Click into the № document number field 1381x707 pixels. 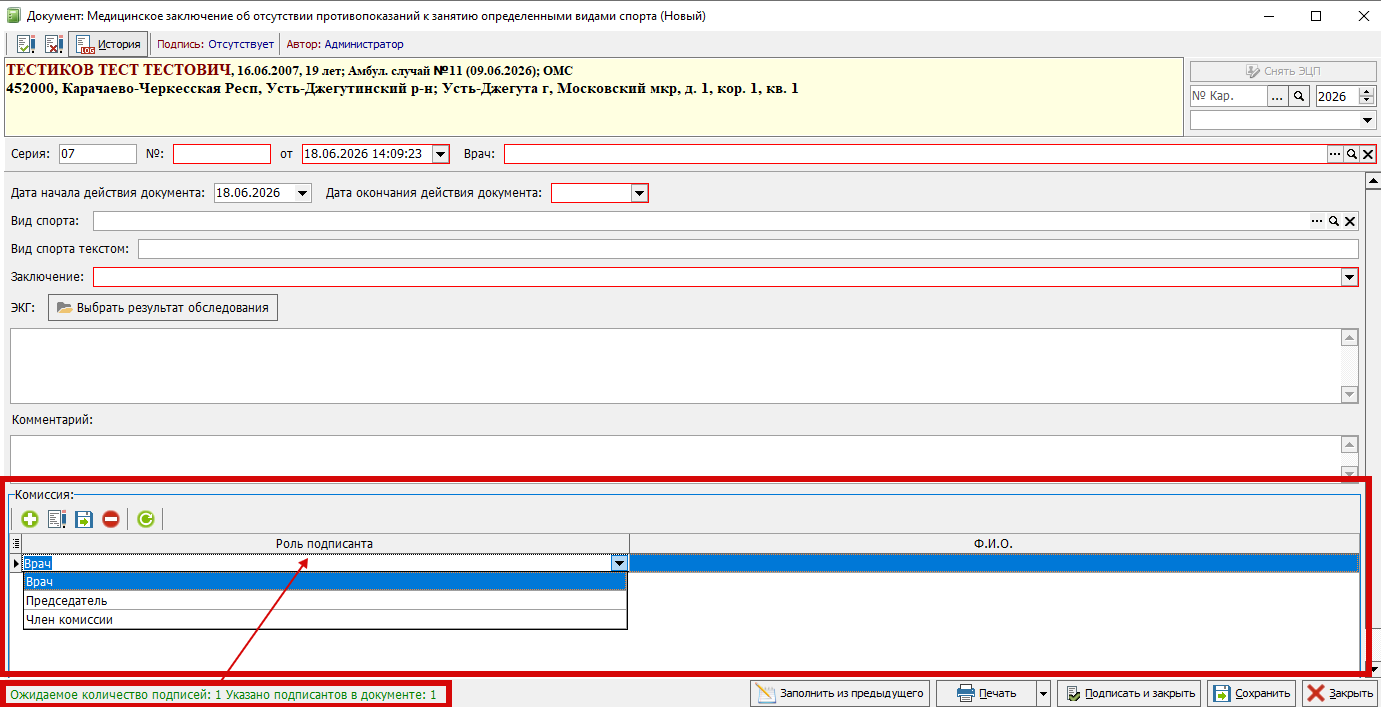222,154
